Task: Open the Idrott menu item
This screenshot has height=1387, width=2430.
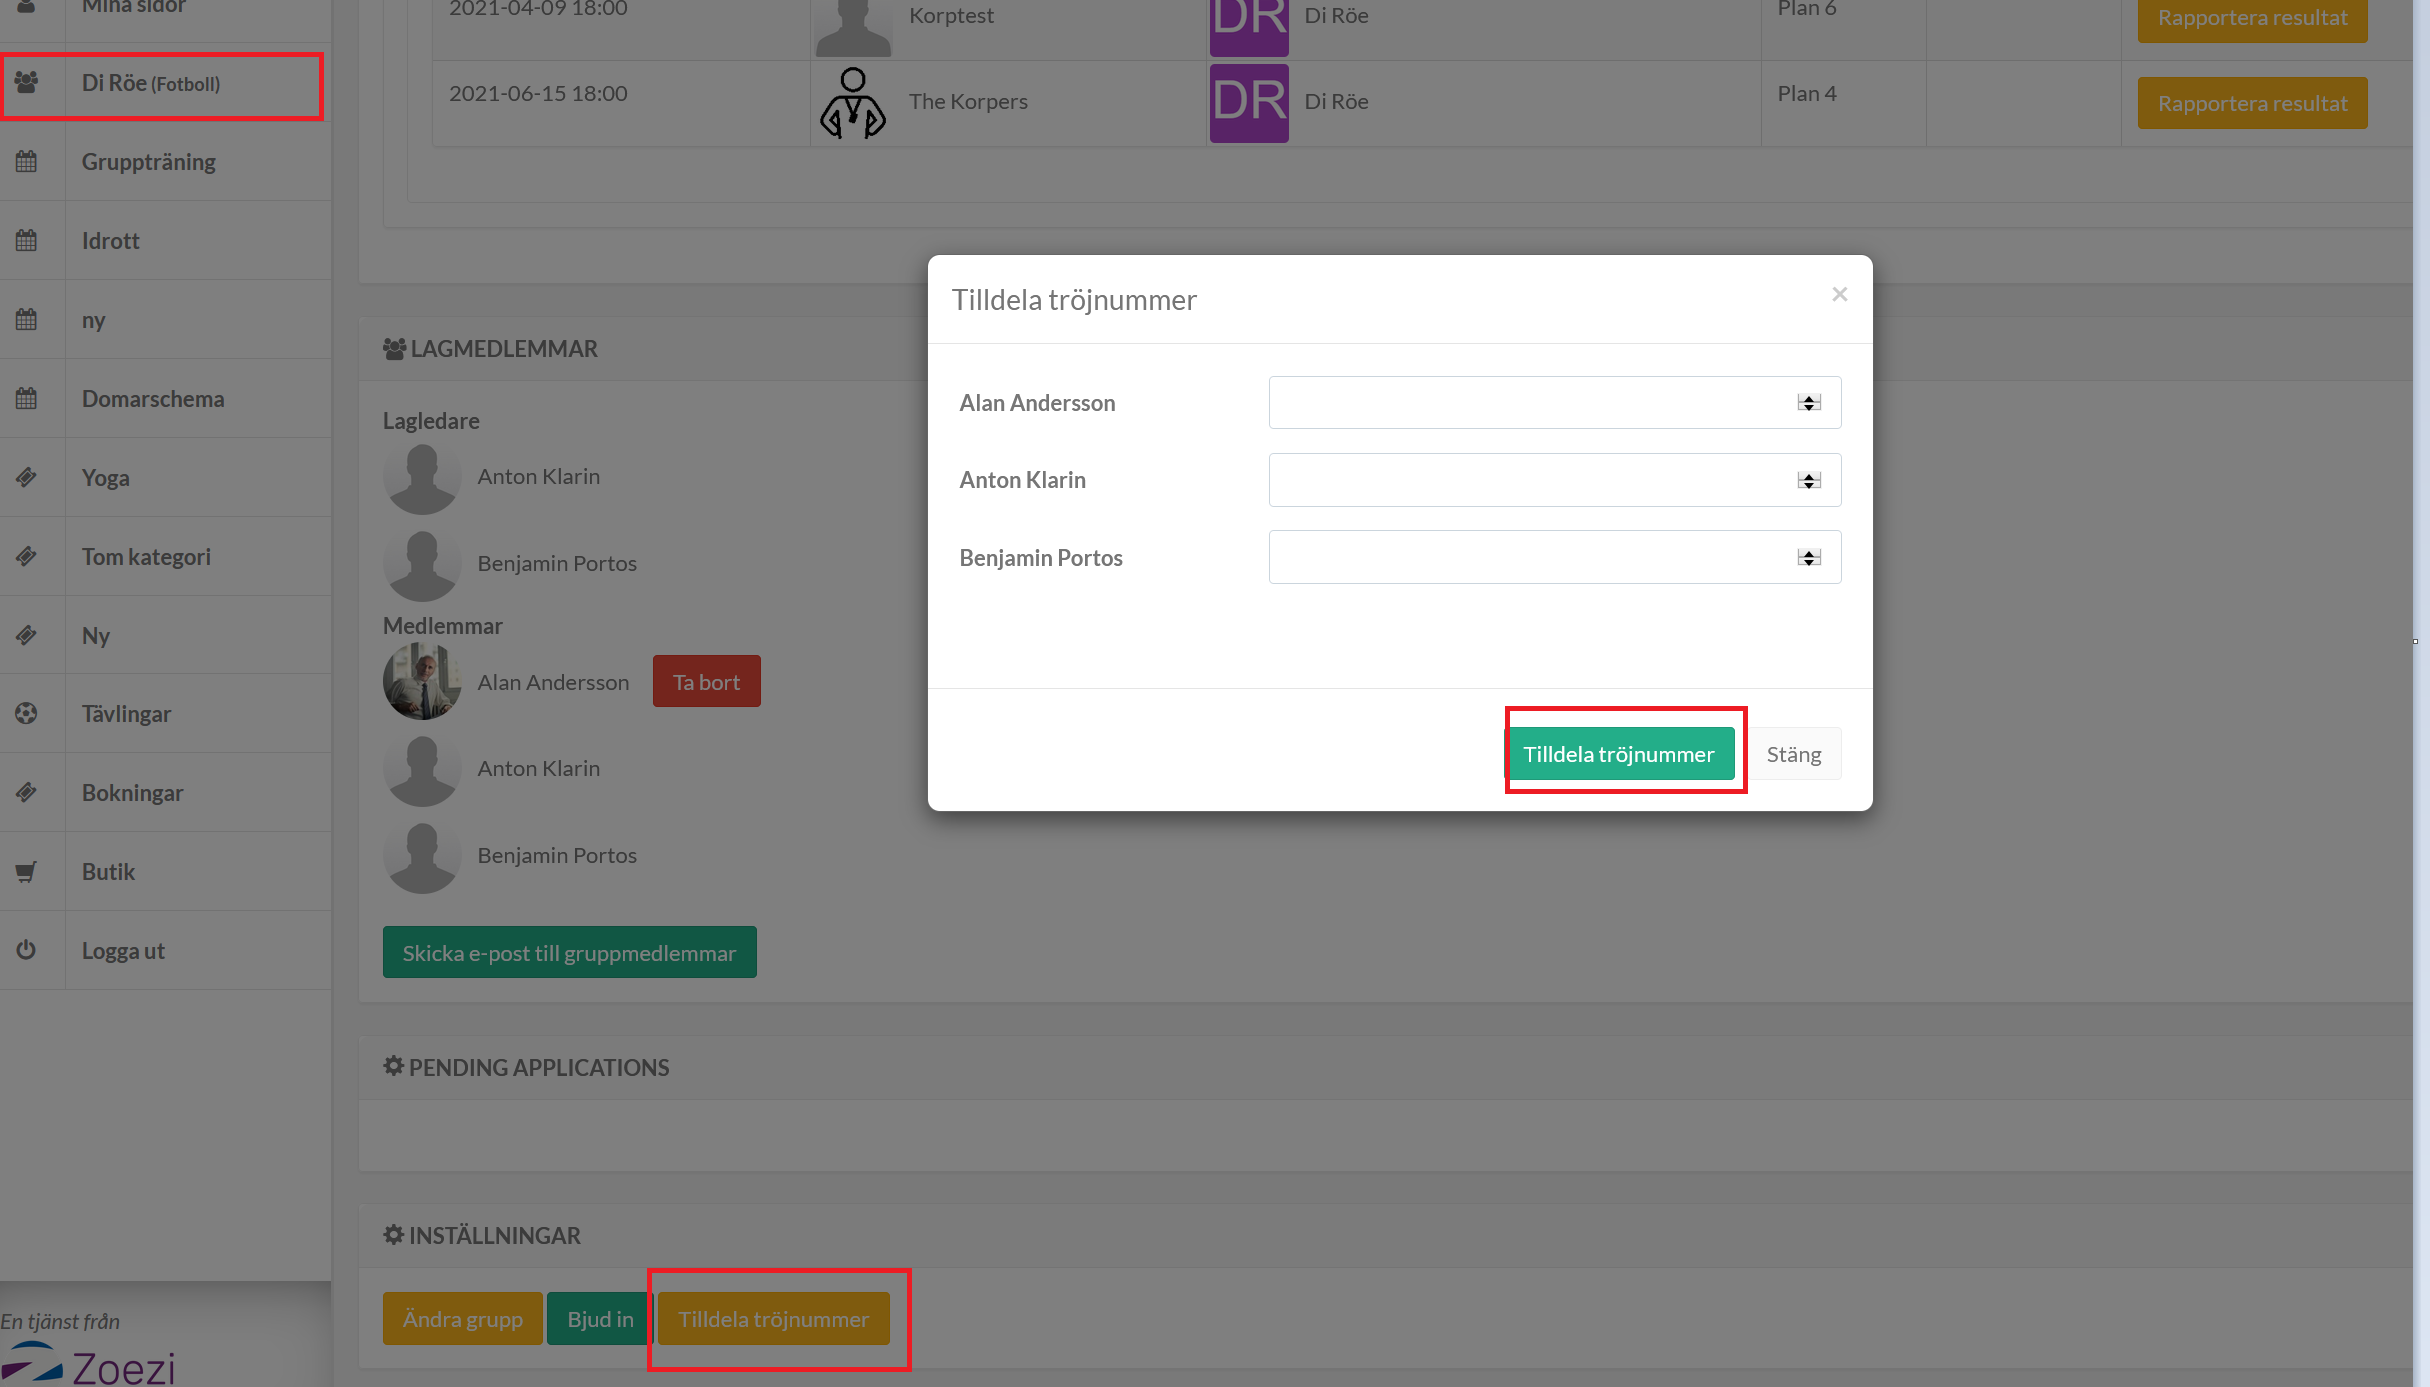Action: coord(110,241)
